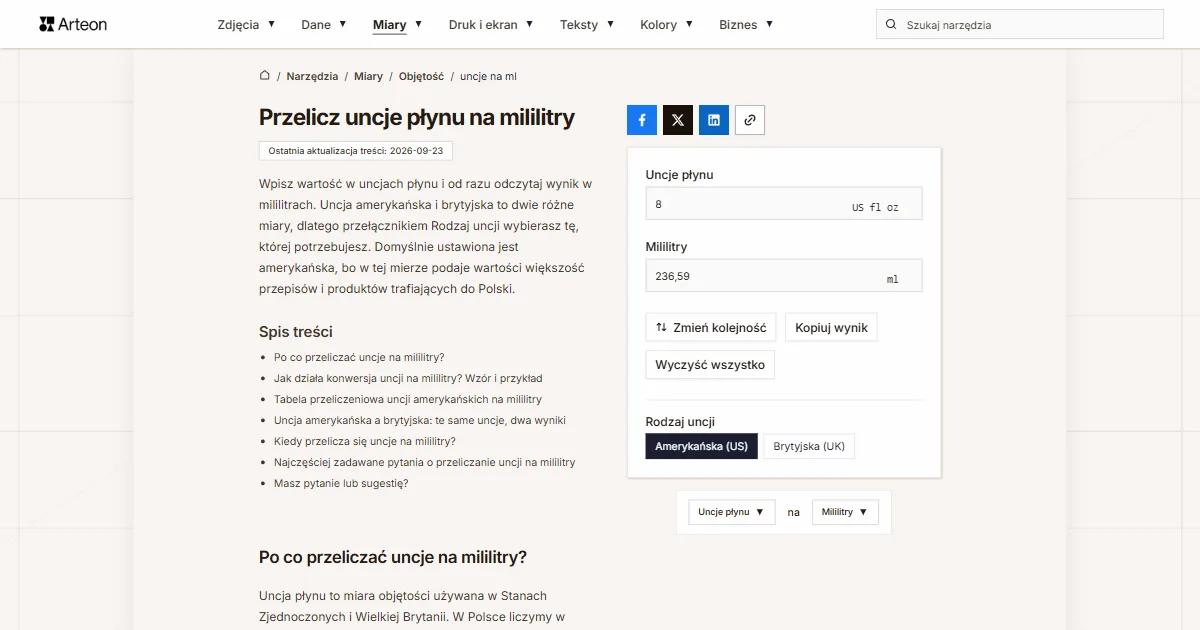This screenshot has width=1200, height=630.
Task: Swap units with Zmień kolejność
Action: click(x=711, y=328)
